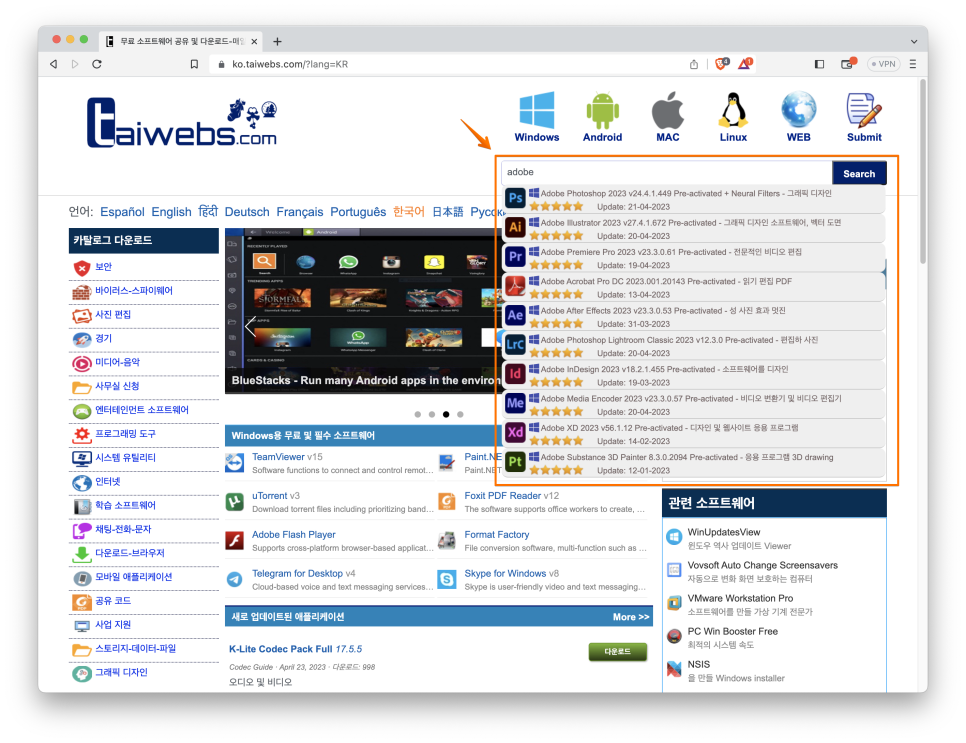Image resolution: width=966 pixels, height=743 pixels.
Task: Switch language to Deutsch
Action: (x=247, y=212)
